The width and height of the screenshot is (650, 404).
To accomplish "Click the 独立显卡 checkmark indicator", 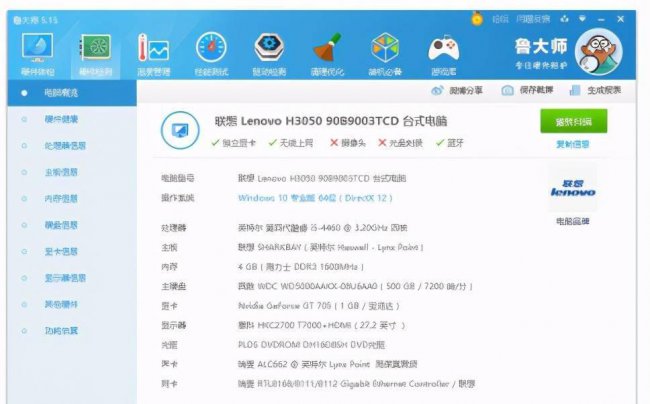I will tap(233, 143).
